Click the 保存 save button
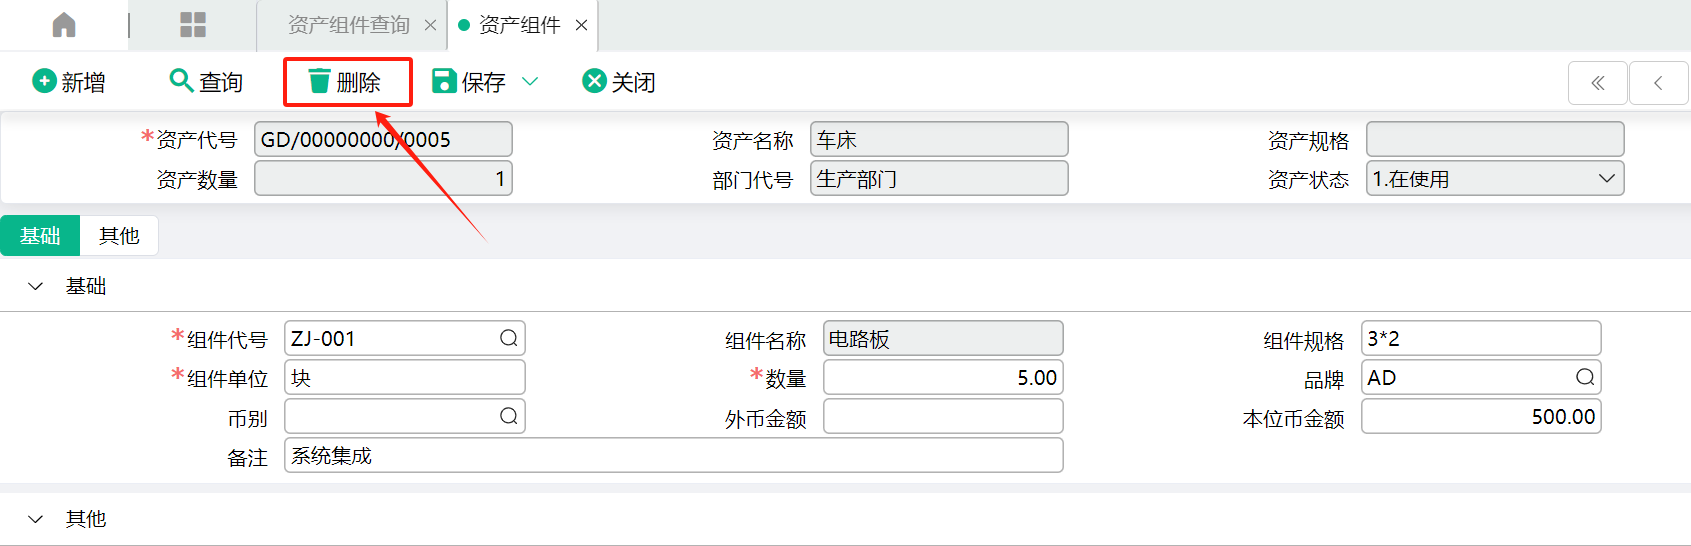 (x=469, y=82)
